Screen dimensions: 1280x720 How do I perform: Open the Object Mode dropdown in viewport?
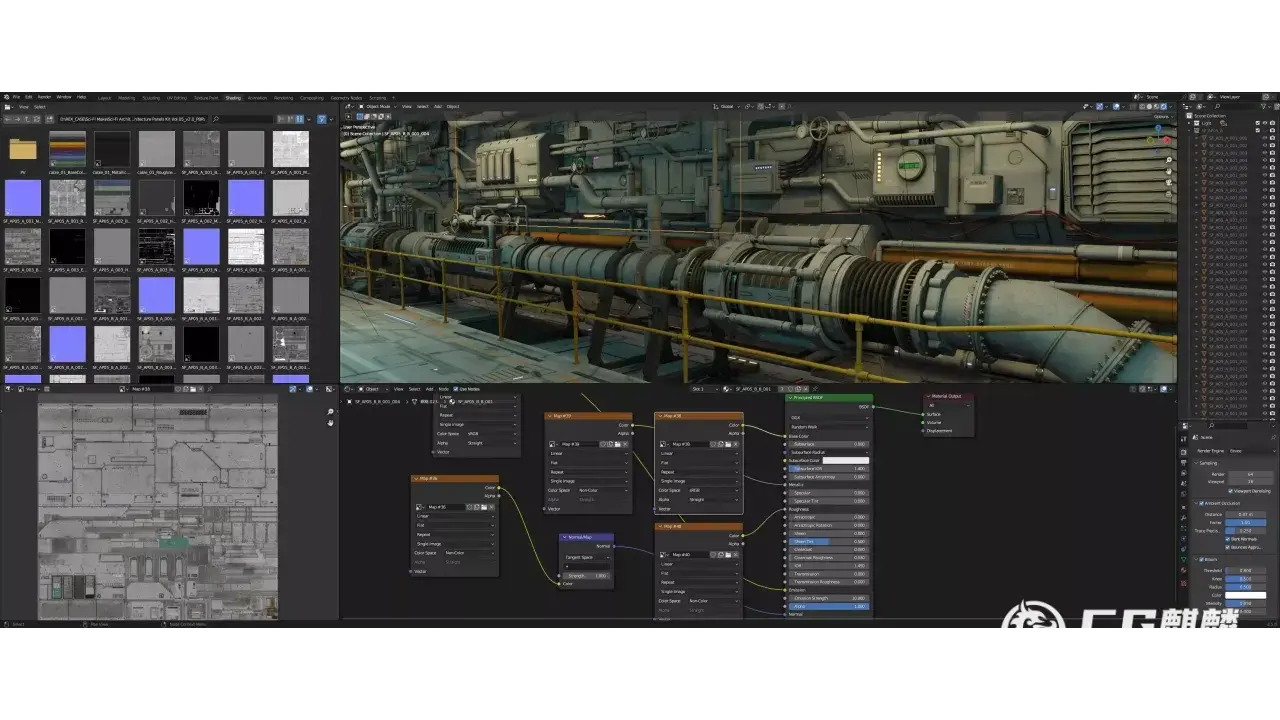[378, 106]
